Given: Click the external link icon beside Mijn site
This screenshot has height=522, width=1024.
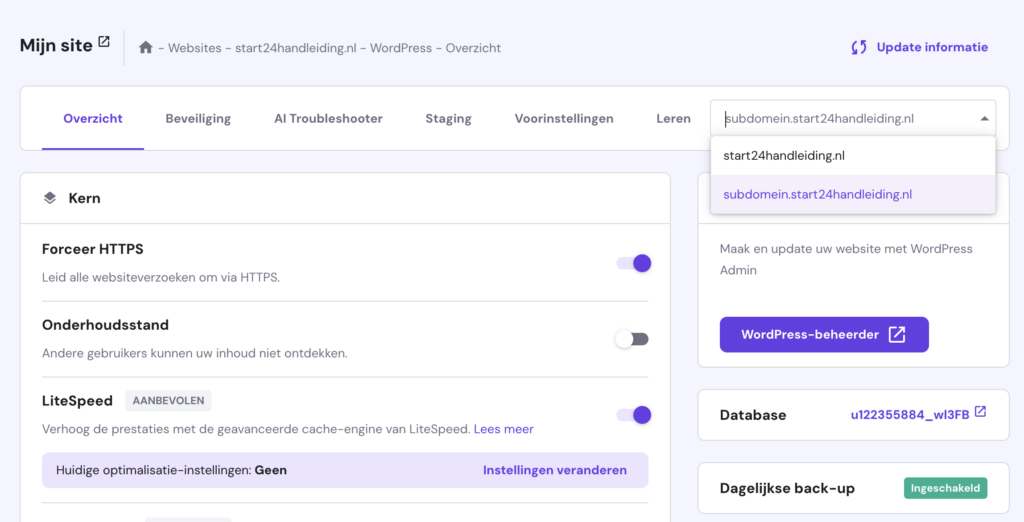Looking at the screenshot, I should pyautogui.click(x=104, y=43).
